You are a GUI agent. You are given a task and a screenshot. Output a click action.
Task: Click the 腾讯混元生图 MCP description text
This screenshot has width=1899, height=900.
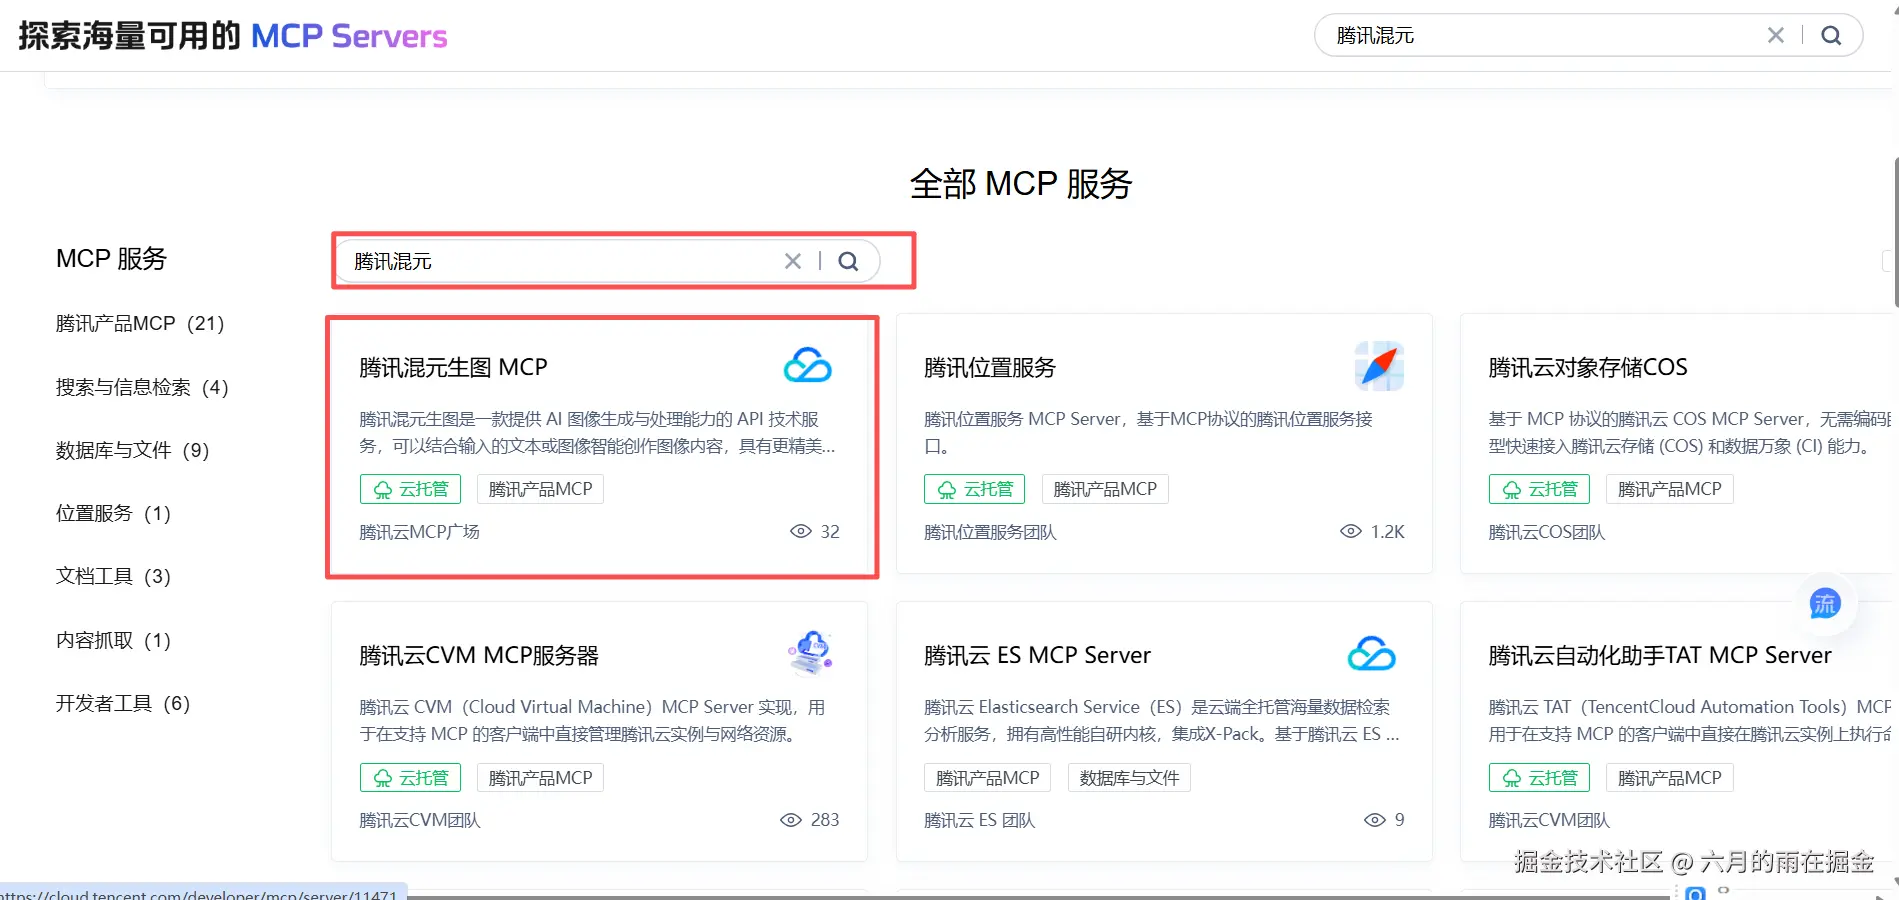[597, 432]
